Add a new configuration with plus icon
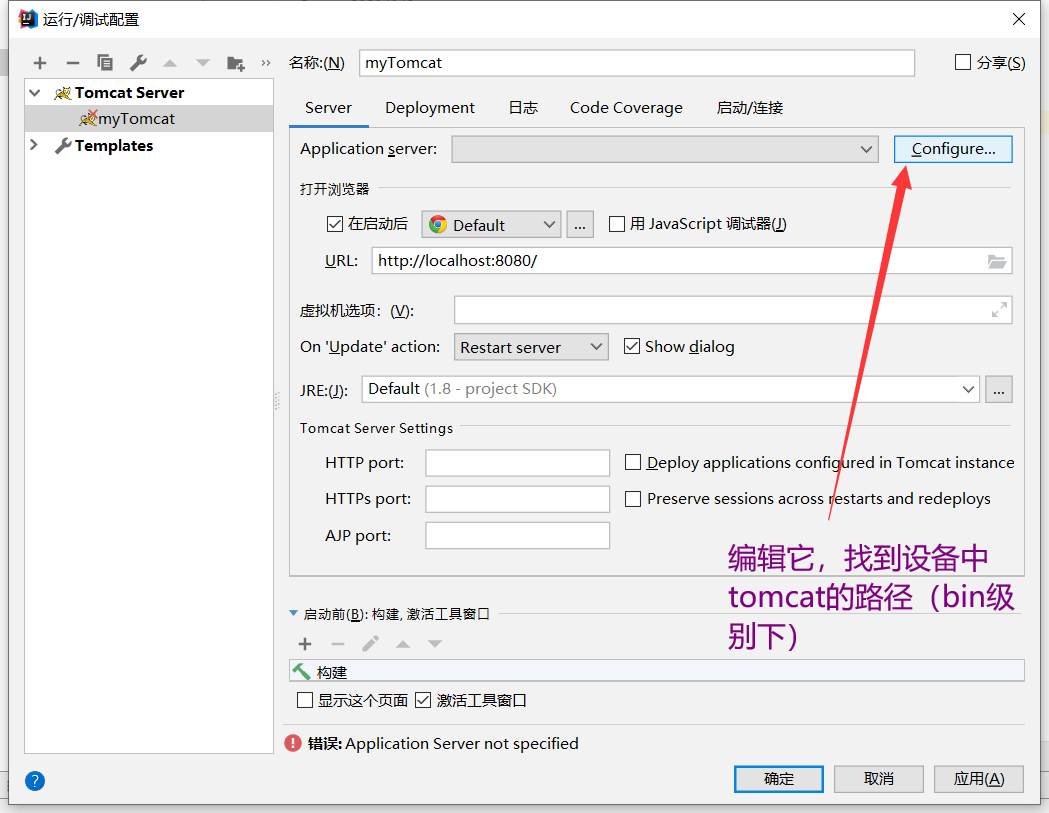The width and height of the screenshot is (1049, 813). tap(40, 63)
